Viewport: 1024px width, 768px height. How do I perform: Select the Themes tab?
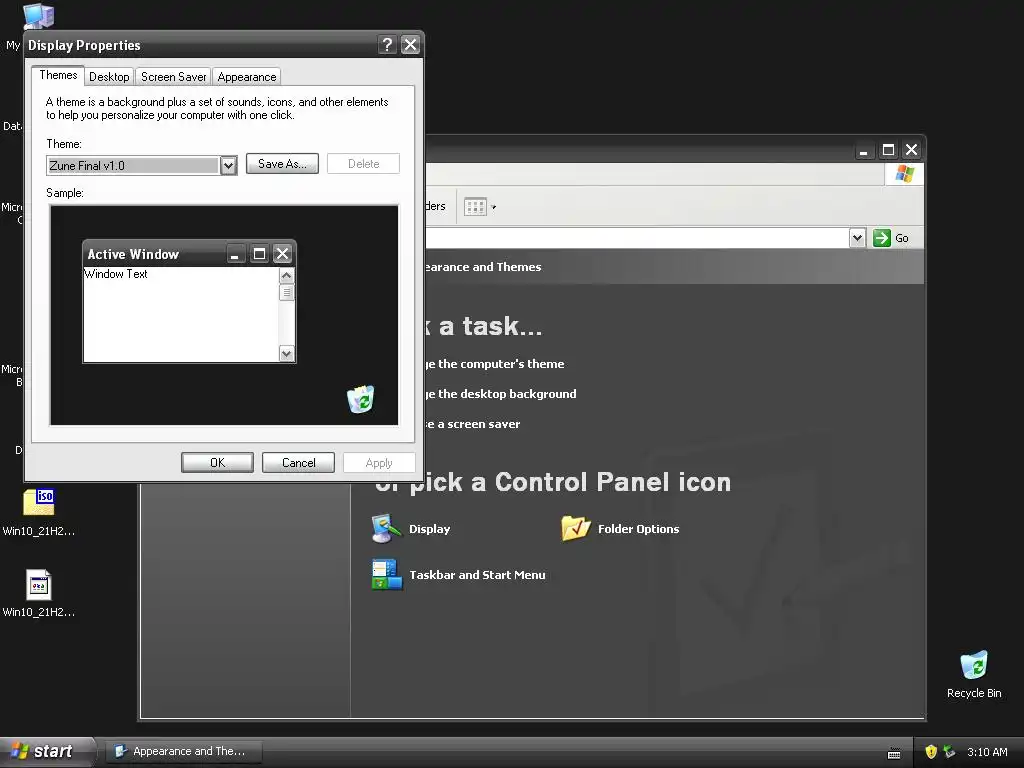58,75
